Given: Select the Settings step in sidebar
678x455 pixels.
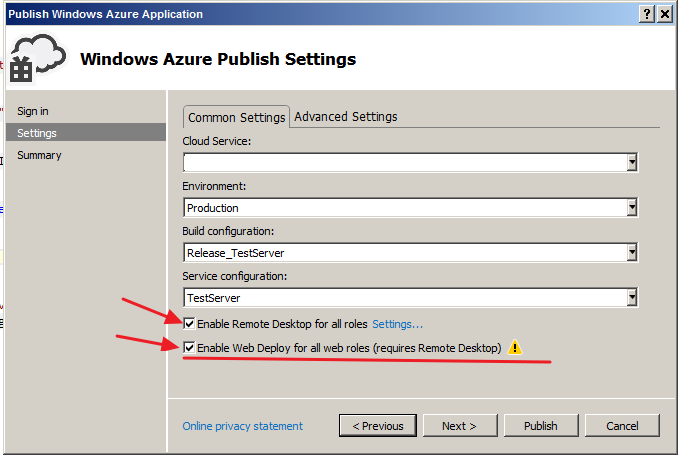Looking at the screenshot, I should coord(37,133).
